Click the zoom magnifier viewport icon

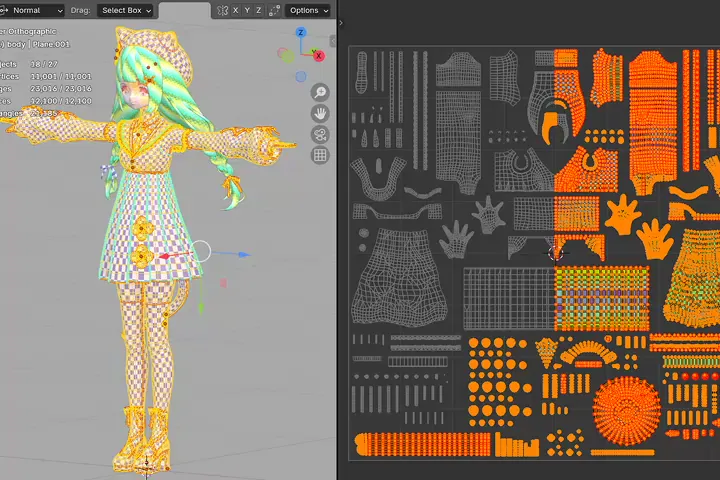[x=320, y=91]
